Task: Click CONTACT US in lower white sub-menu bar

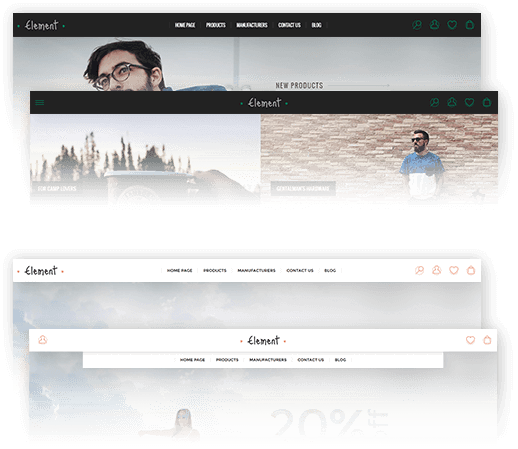Action: pyautogui.click(x=311, y=360)
